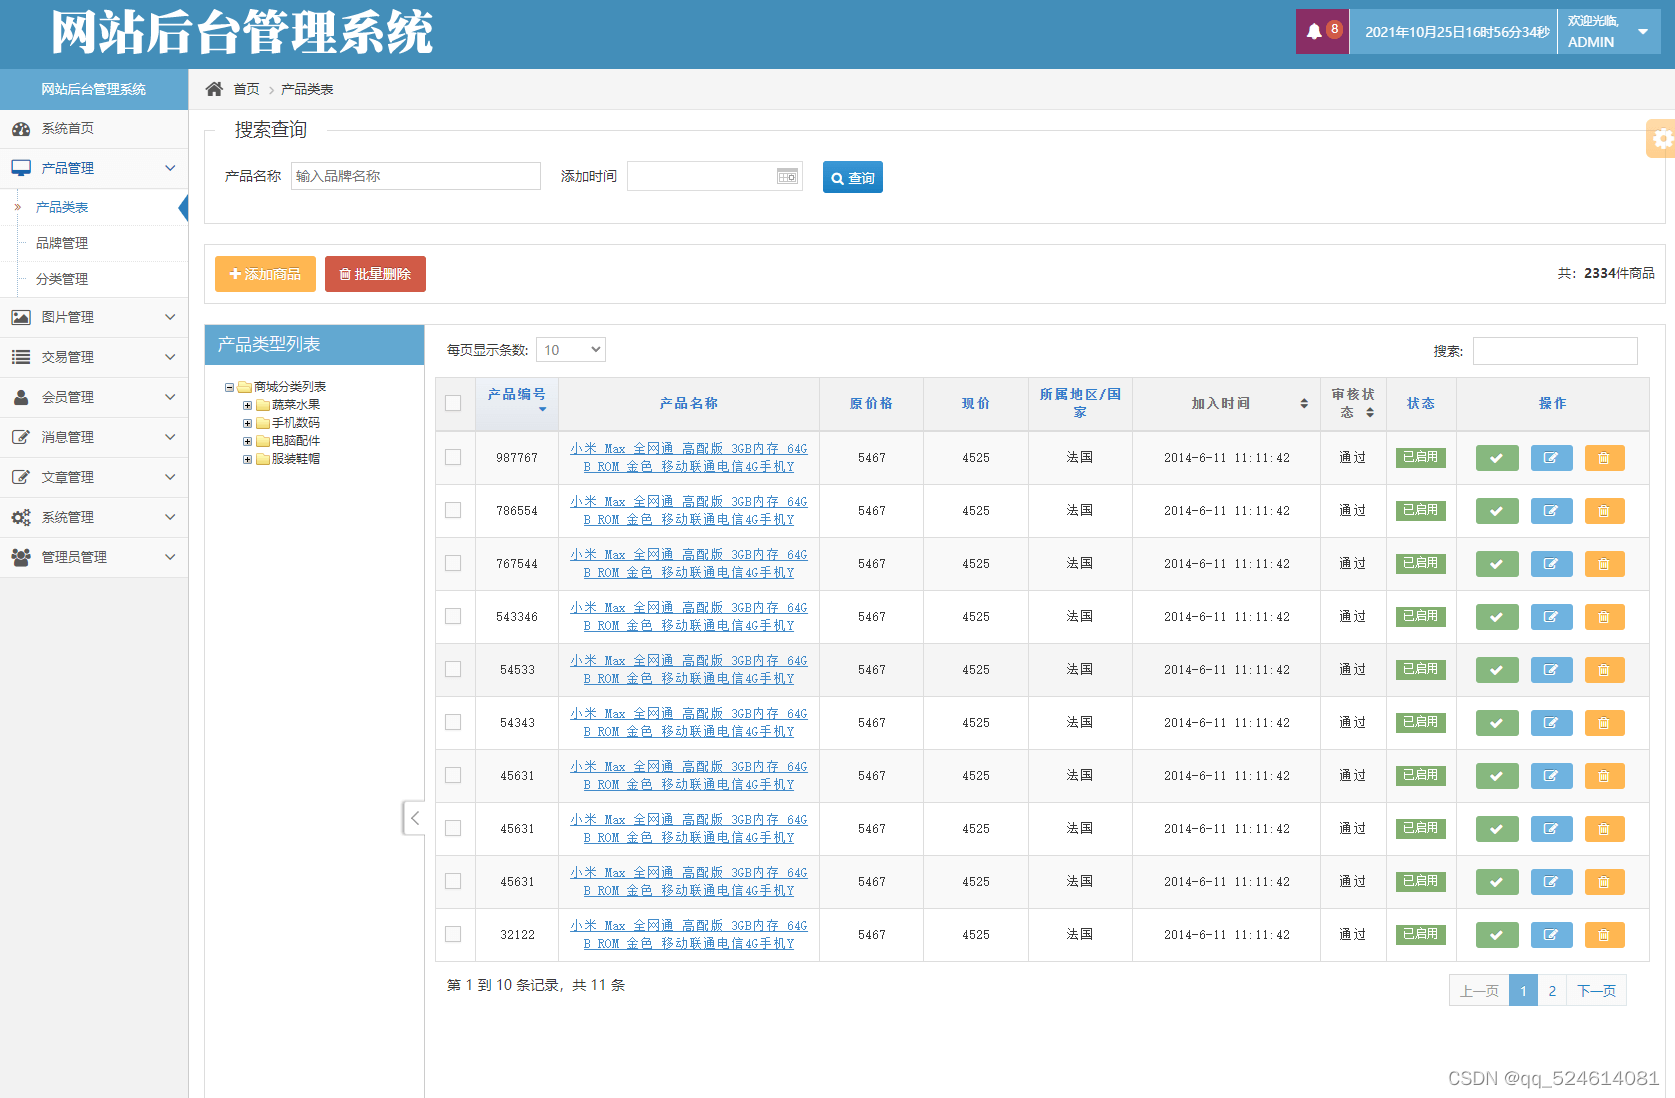Delete product 767544 with orange trash icon
The image size is (1675, 1098).
pyautogui.click(x=1604, y=564)
